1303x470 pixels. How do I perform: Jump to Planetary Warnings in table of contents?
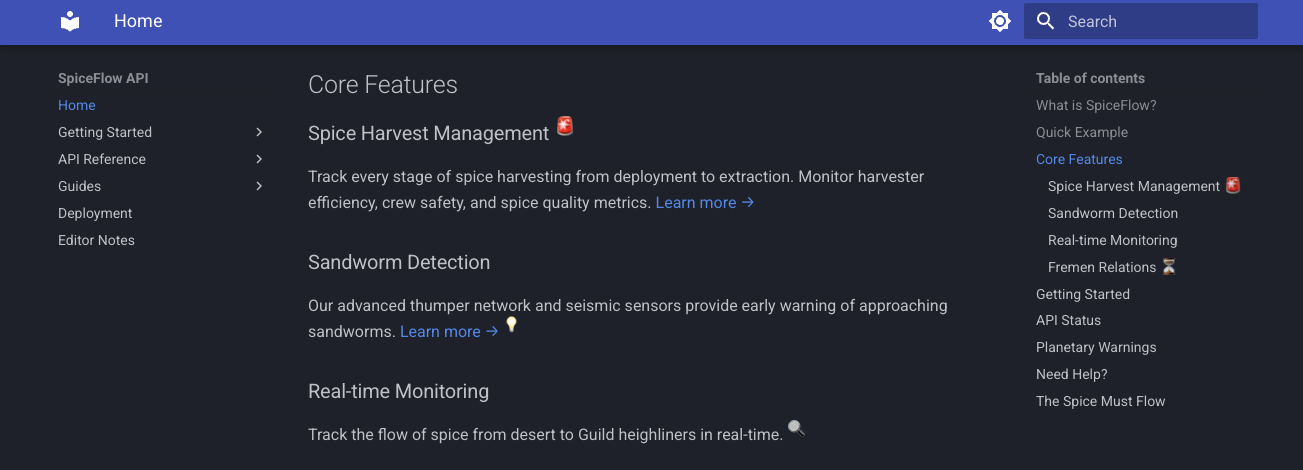(x=1096, y=347)
